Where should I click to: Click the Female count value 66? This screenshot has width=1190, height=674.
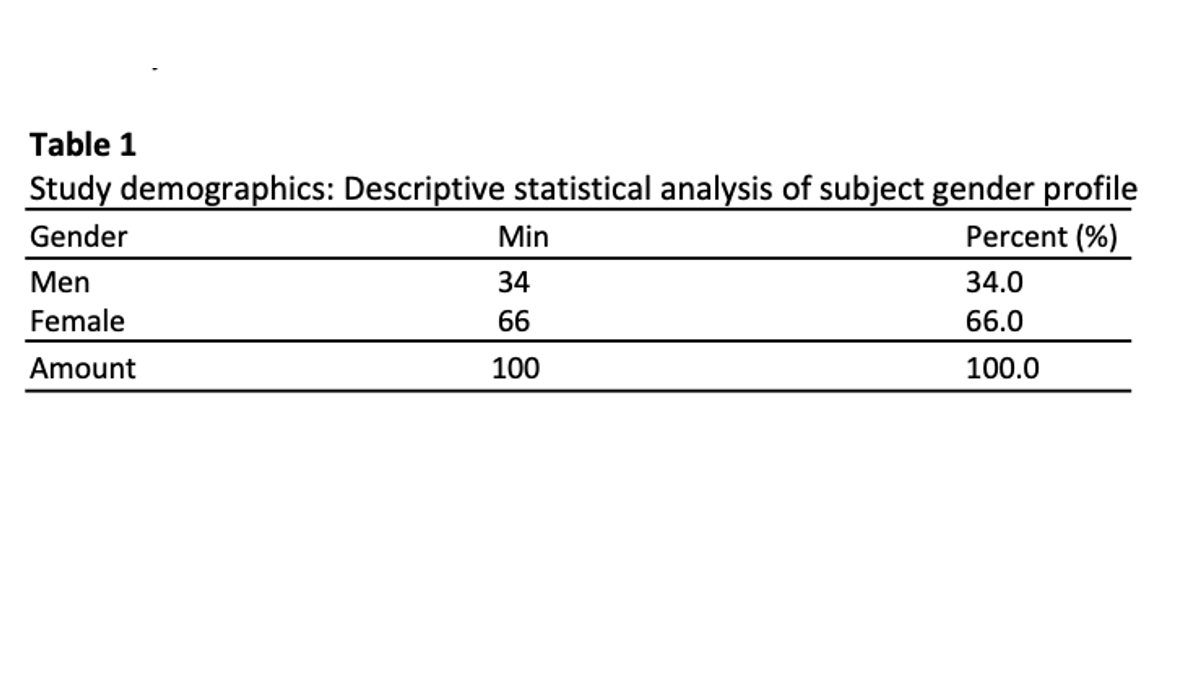click(513, 322)
